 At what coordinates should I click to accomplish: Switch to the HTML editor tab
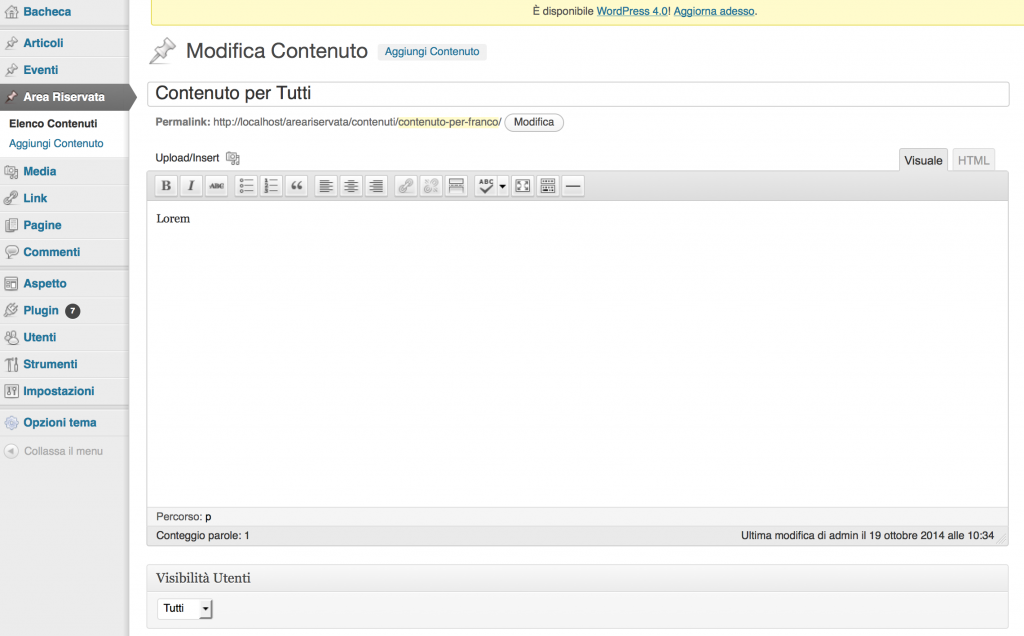coord(973,160)
